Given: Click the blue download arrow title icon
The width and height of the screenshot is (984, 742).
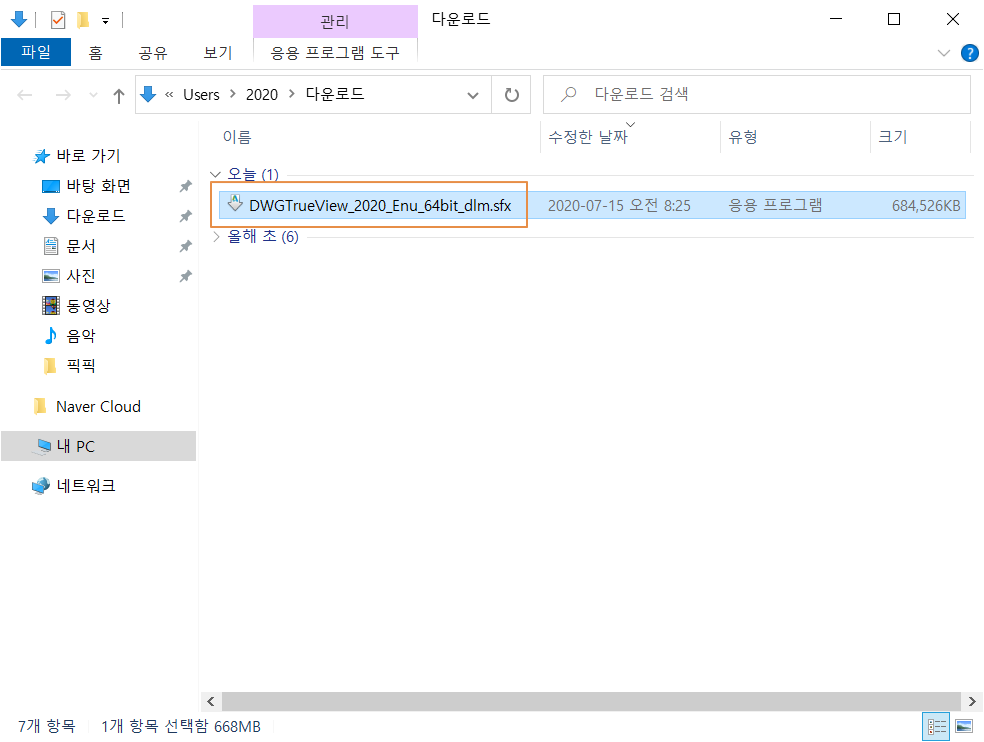Looking at the screenshot, I should click(19, 19).
